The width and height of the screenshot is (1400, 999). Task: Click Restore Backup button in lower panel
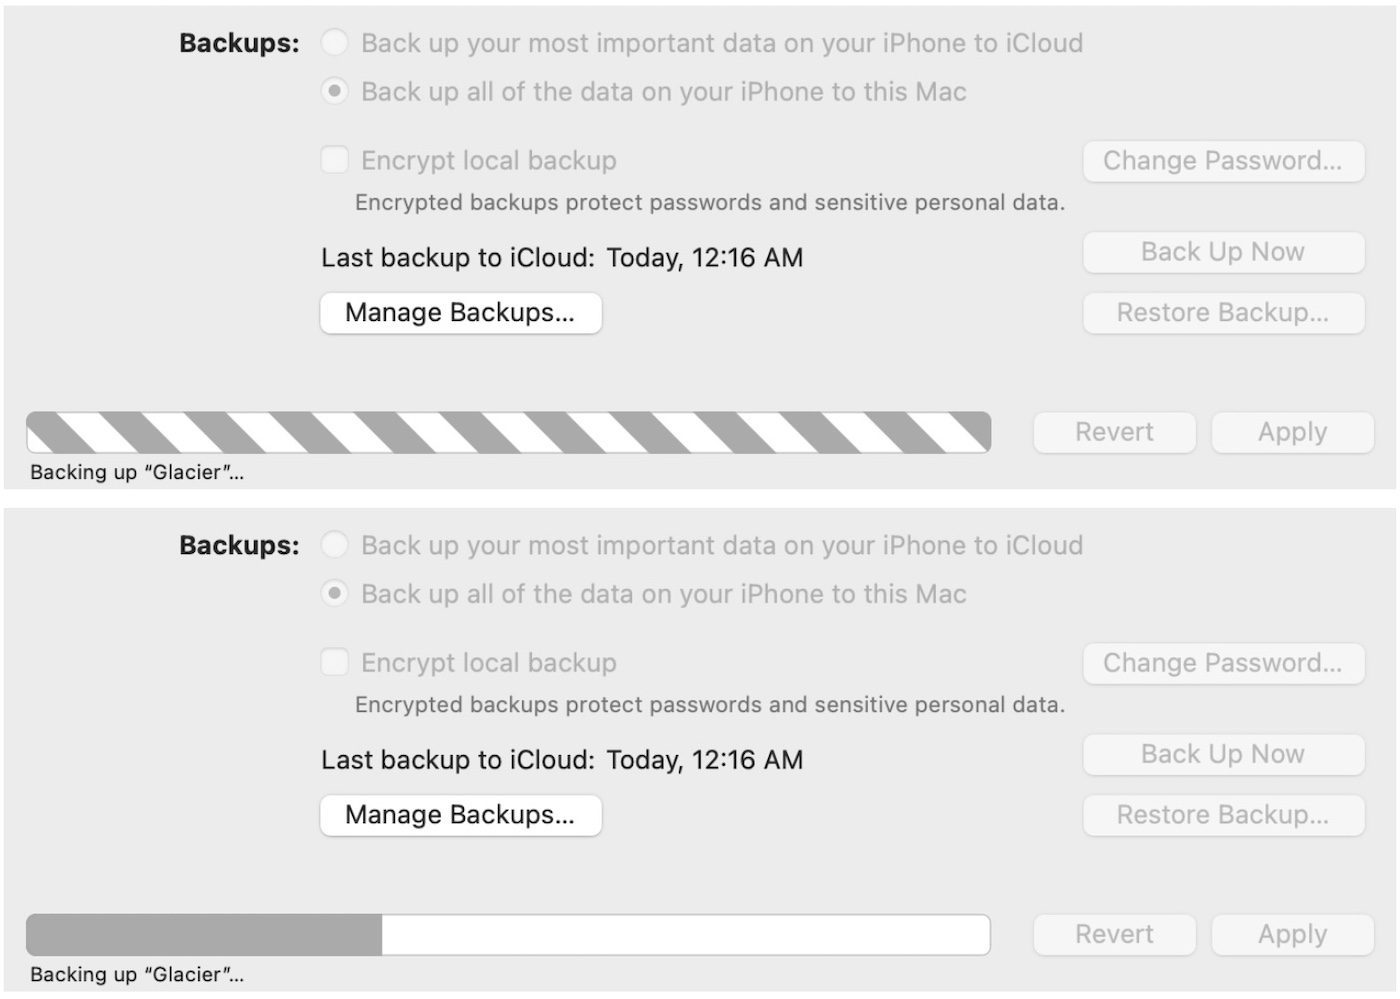[1223, 815]
